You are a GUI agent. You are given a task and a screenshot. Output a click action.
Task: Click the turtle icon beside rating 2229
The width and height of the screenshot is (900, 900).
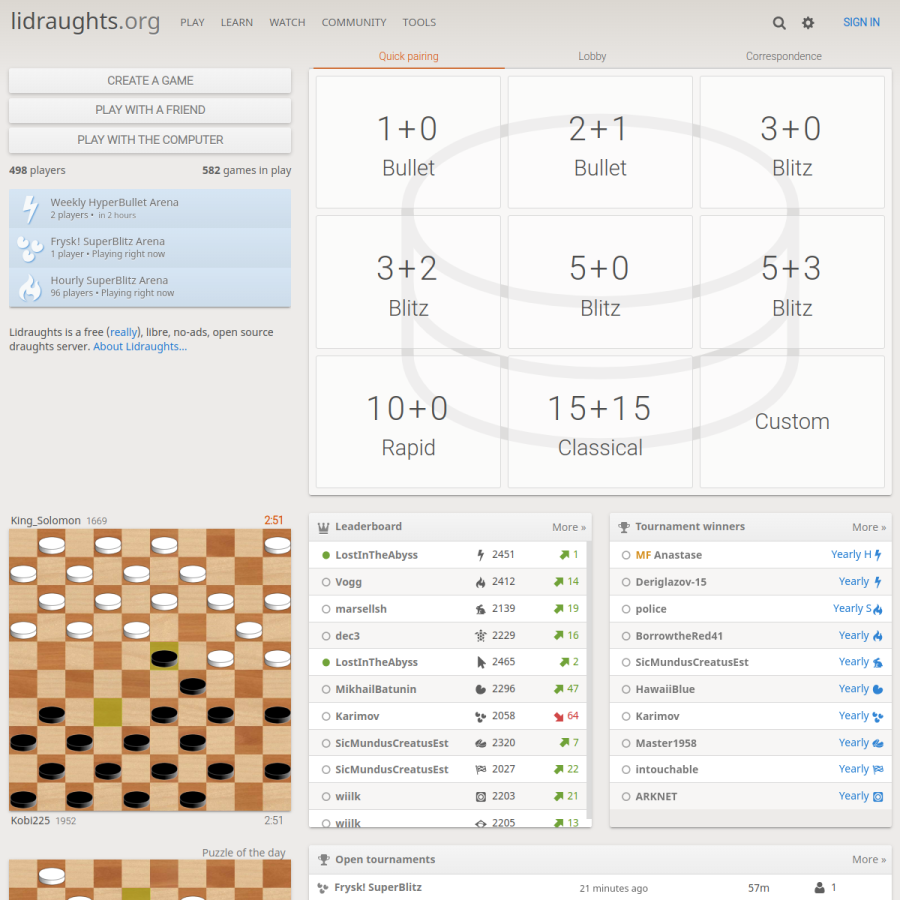click(x=480, y=635)
